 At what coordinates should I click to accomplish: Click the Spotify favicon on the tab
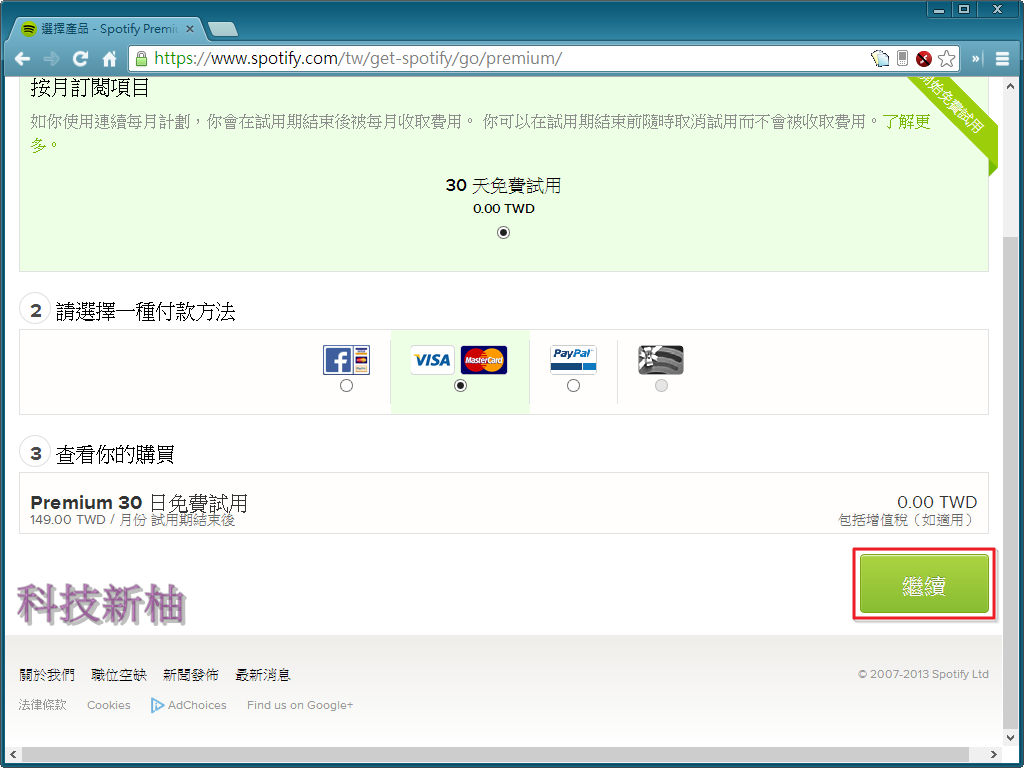point(29,29)
